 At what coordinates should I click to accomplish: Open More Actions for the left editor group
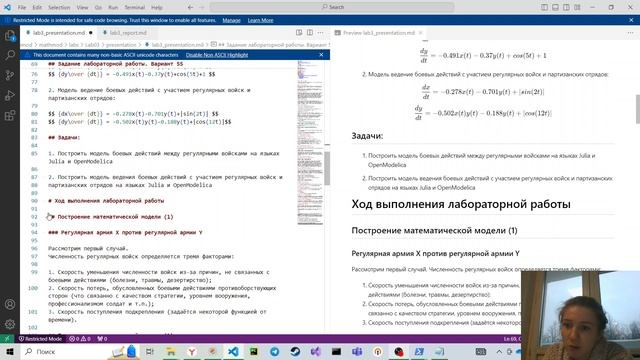320,33
